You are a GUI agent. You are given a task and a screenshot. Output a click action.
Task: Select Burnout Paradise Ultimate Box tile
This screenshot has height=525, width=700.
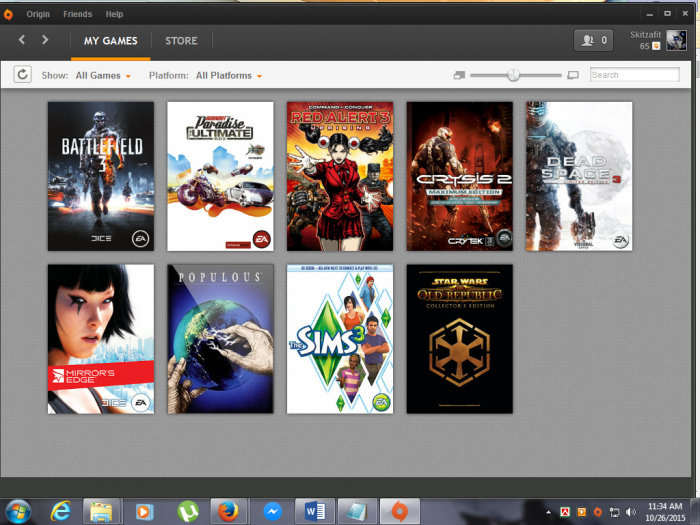221,176
